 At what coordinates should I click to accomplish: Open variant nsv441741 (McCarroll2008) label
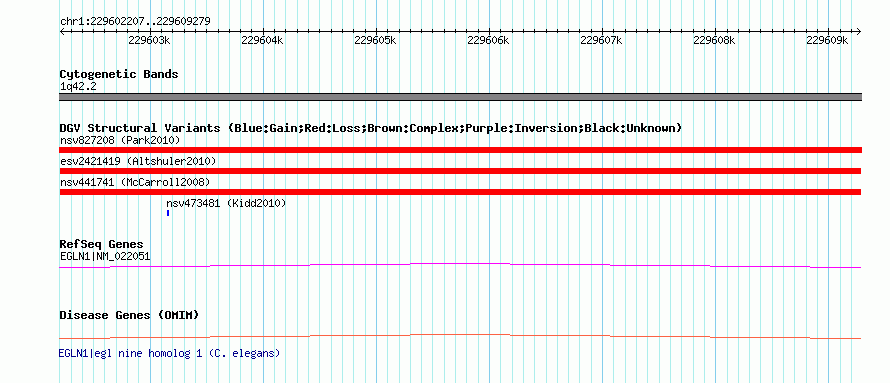[135, 182]
